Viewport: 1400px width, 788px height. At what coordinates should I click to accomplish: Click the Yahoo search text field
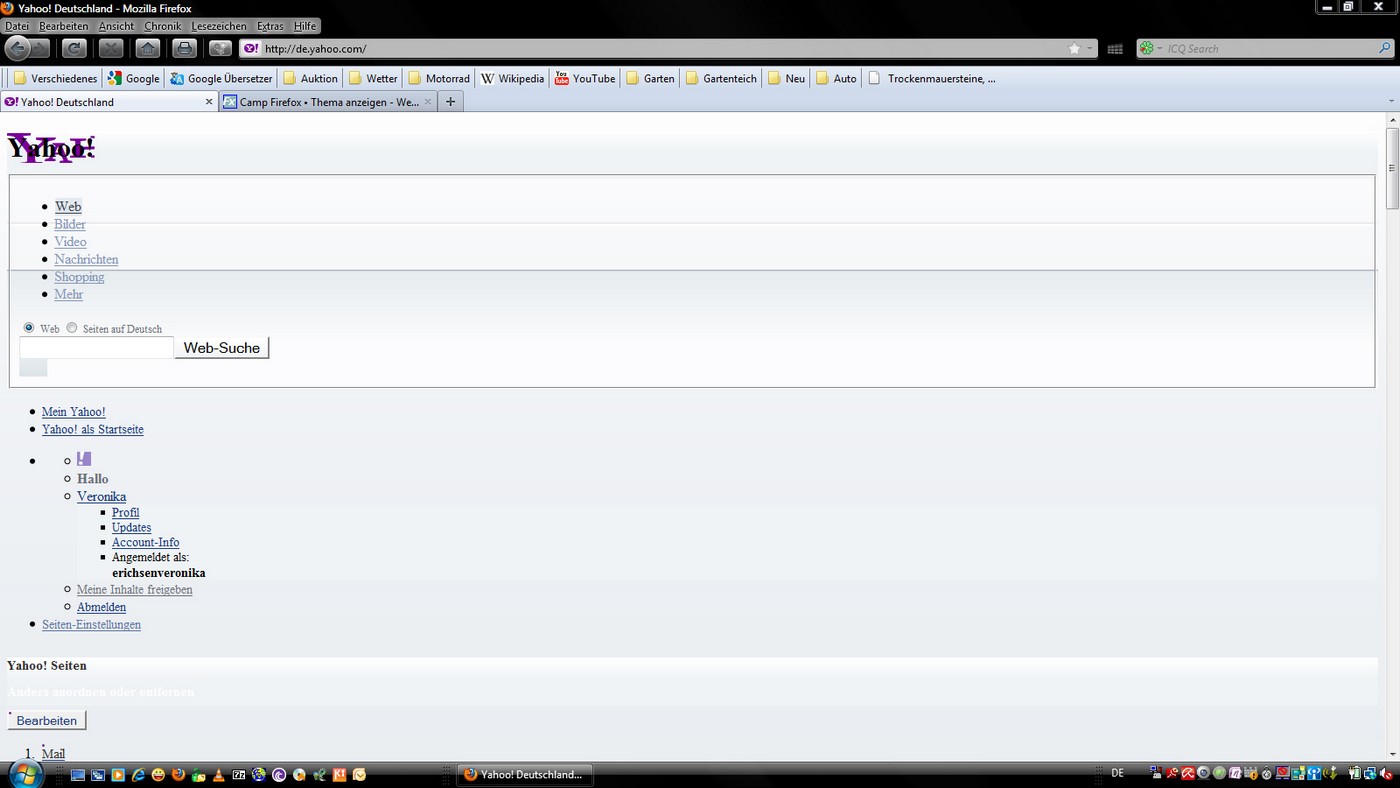point(97,348)
